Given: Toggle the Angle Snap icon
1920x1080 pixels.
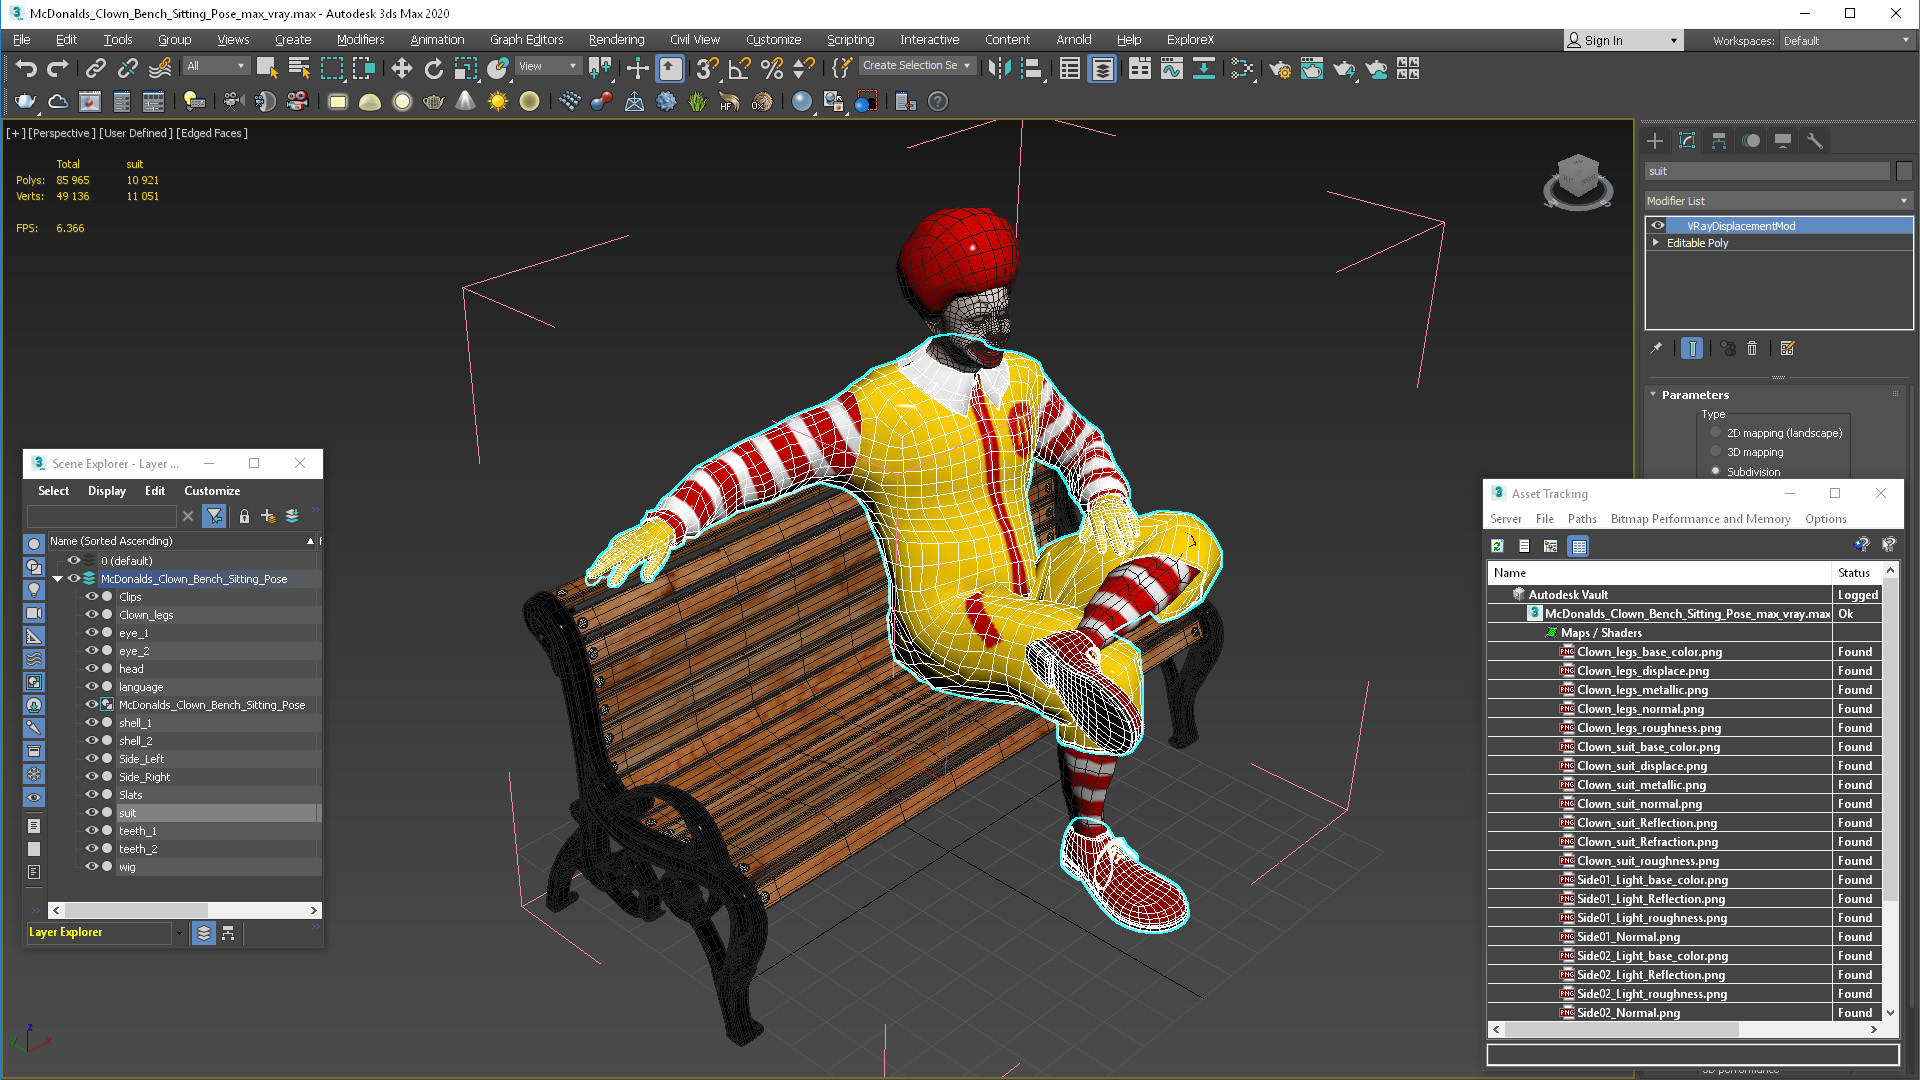Looking at the screenshot, I should [739, 68].
